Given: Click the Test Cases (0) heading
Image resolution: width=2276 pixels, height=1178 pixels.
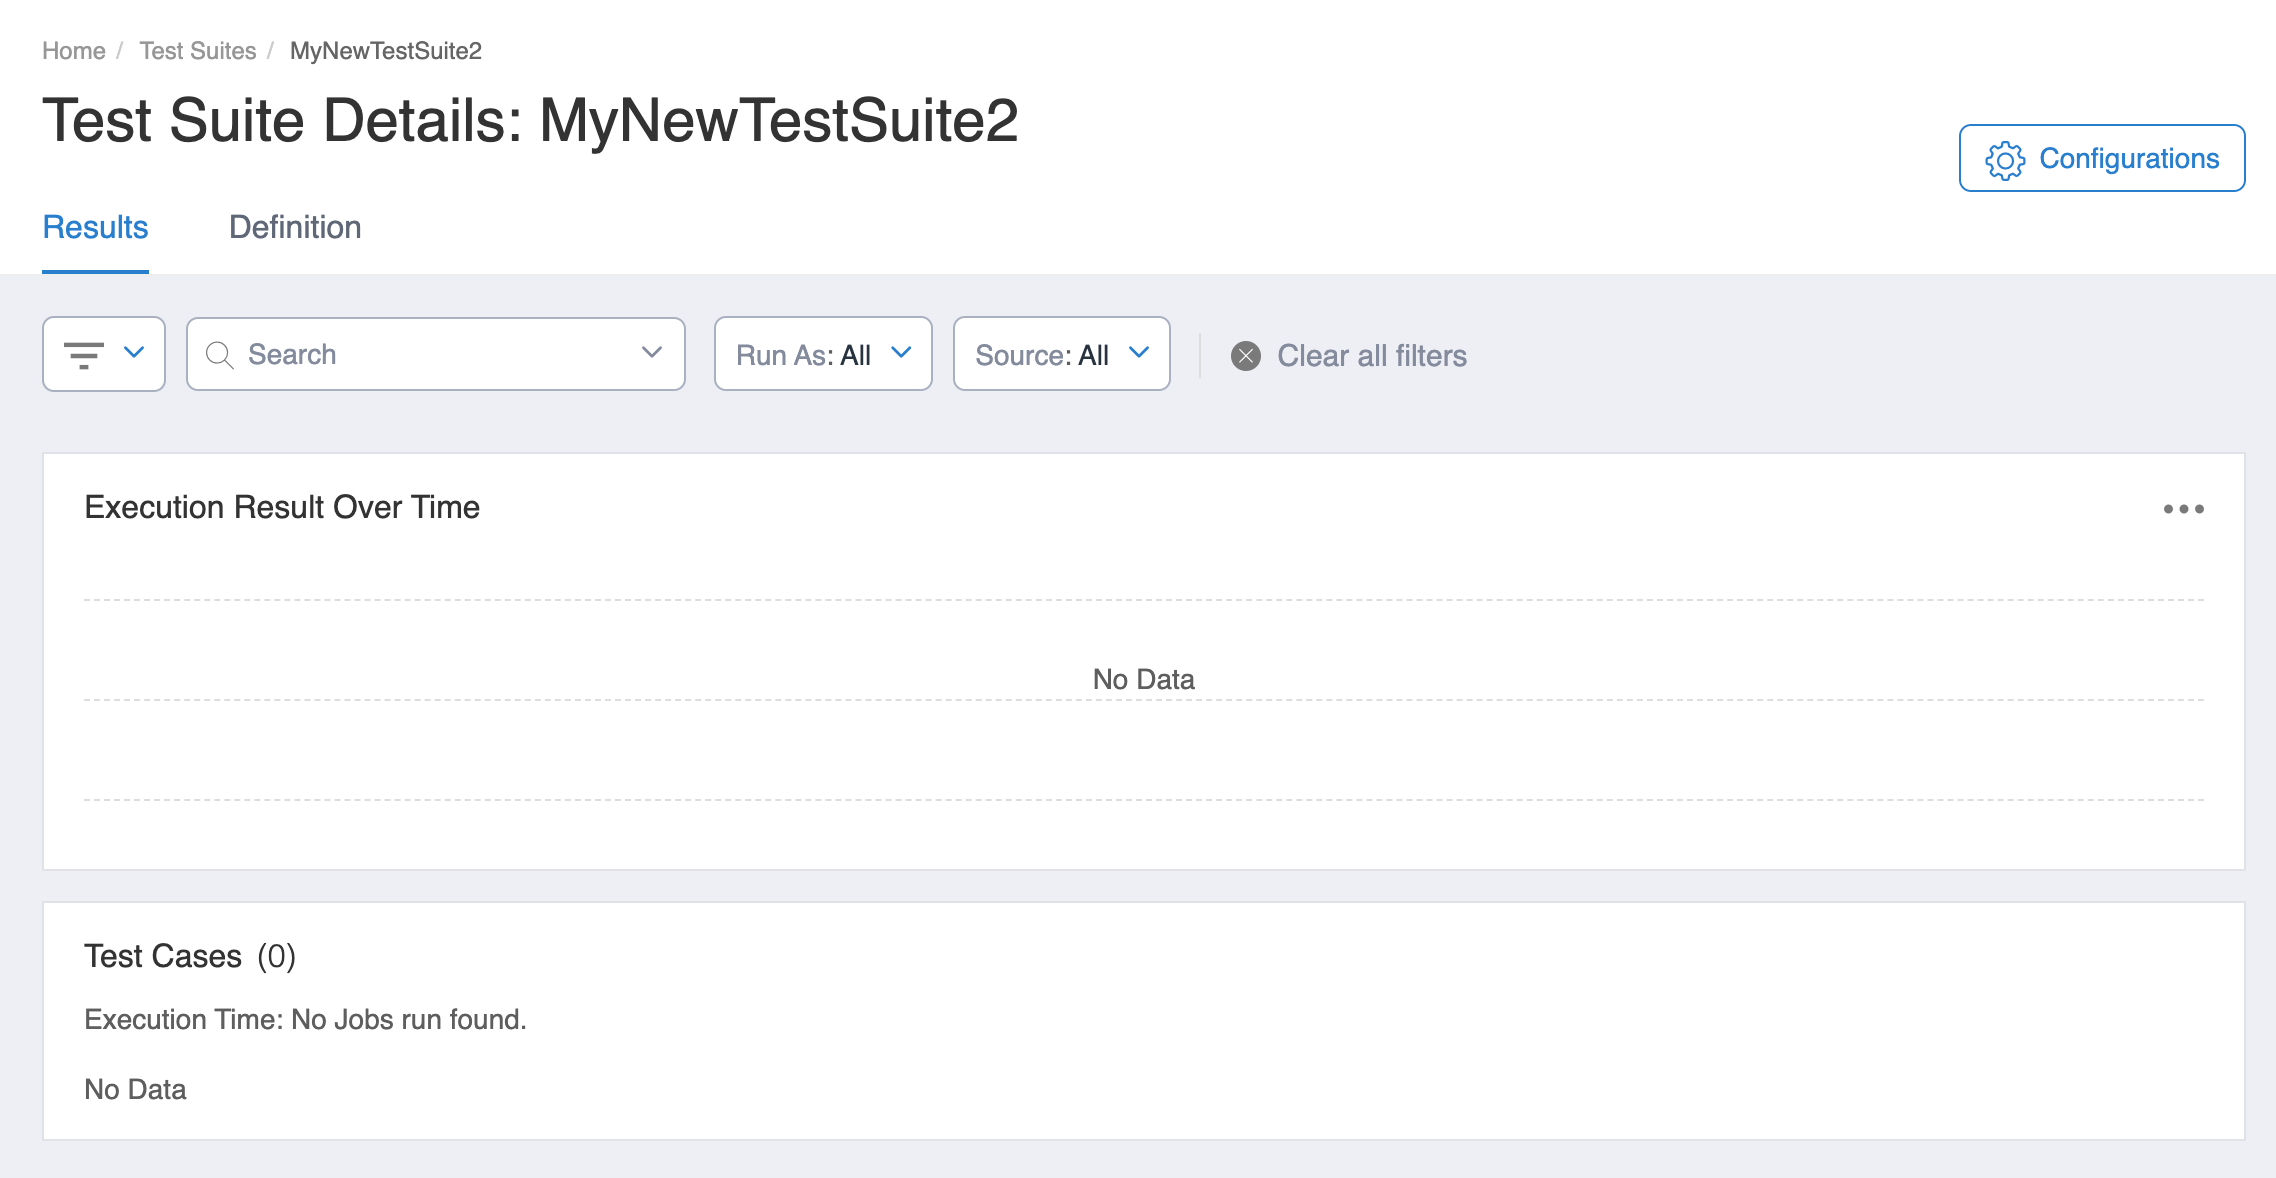Looking at the screenshot, I should (189, 956).
